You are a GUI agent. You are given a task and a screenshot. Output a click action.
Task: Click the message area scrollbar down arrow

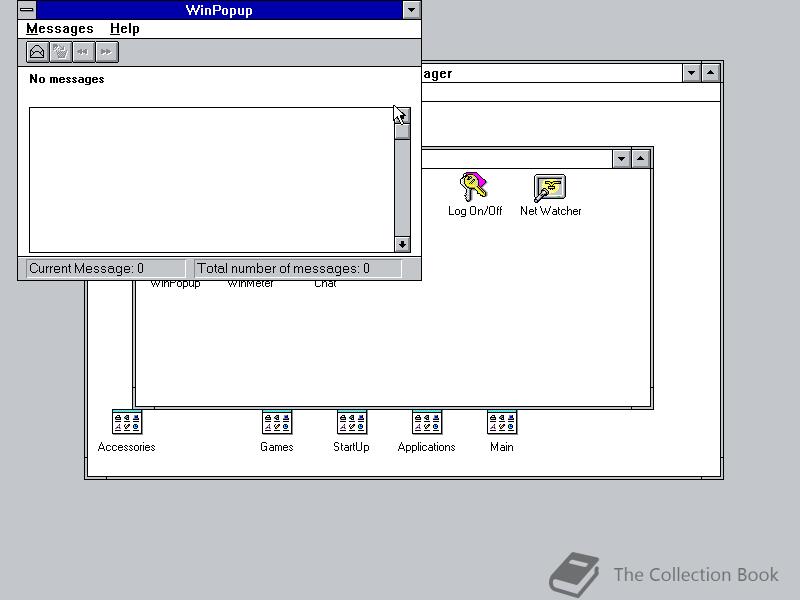[x=403, y=244]
